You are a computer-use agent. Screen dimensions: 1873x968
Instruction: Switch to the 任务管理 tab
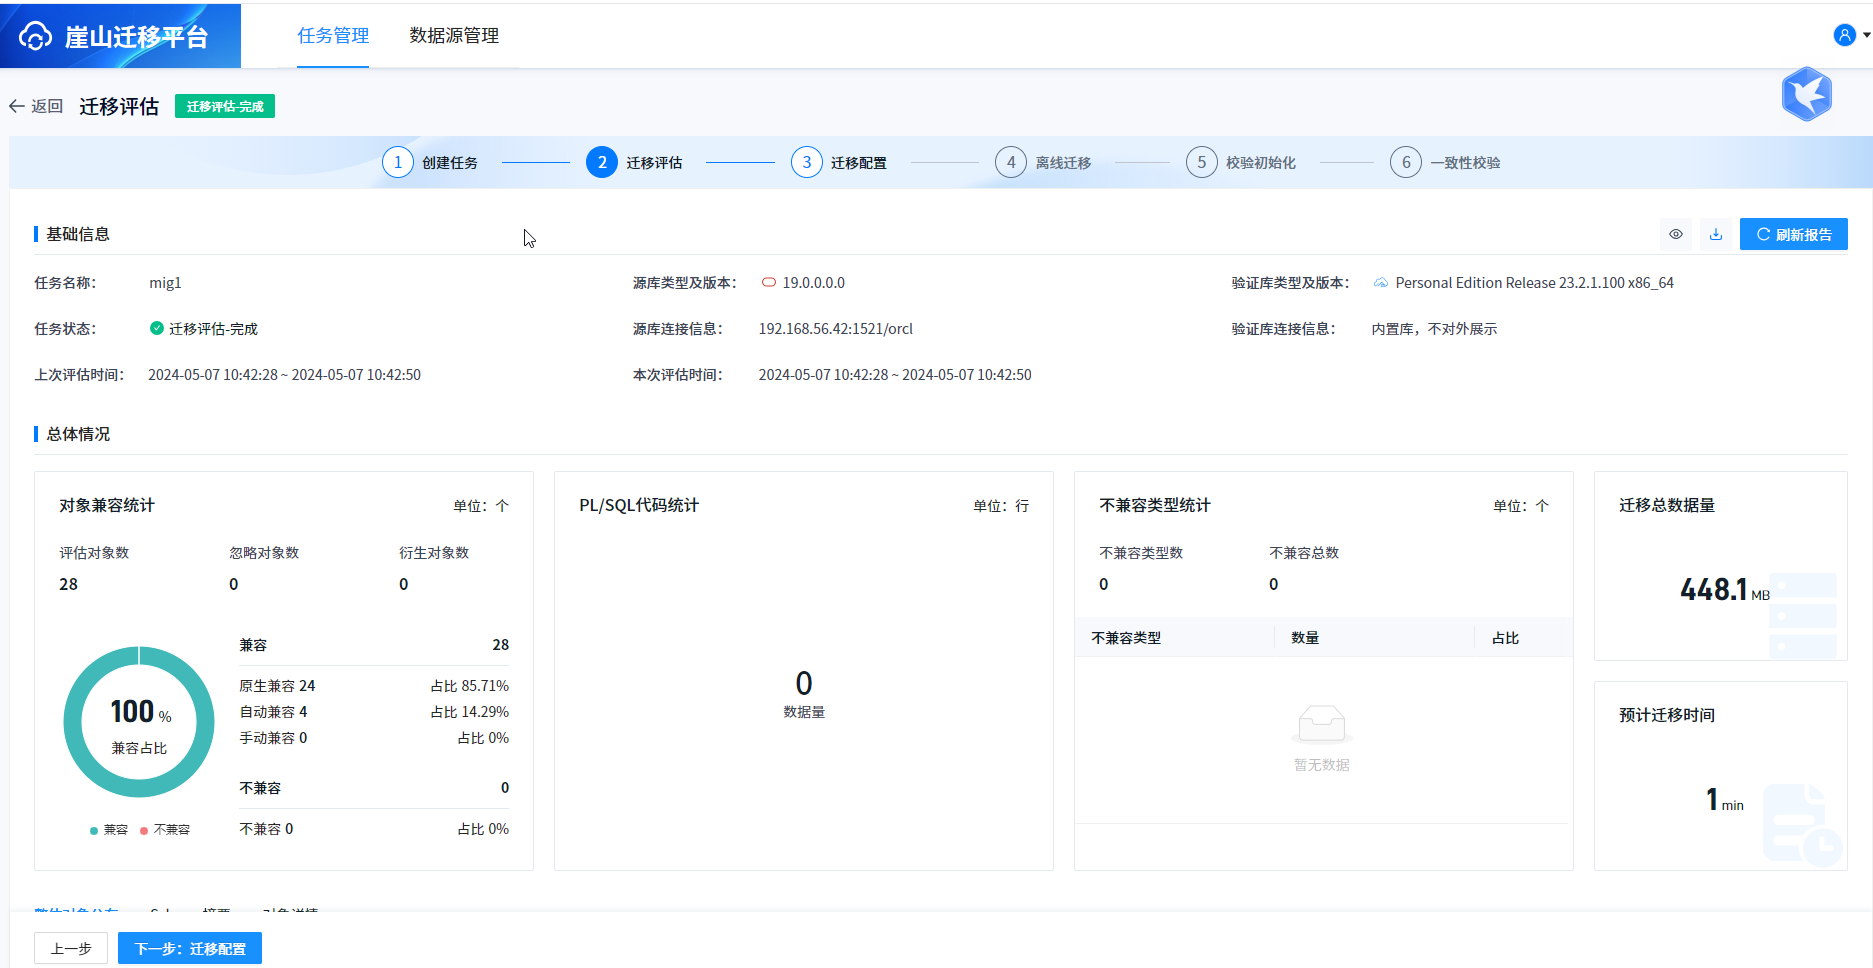[333, 36]
